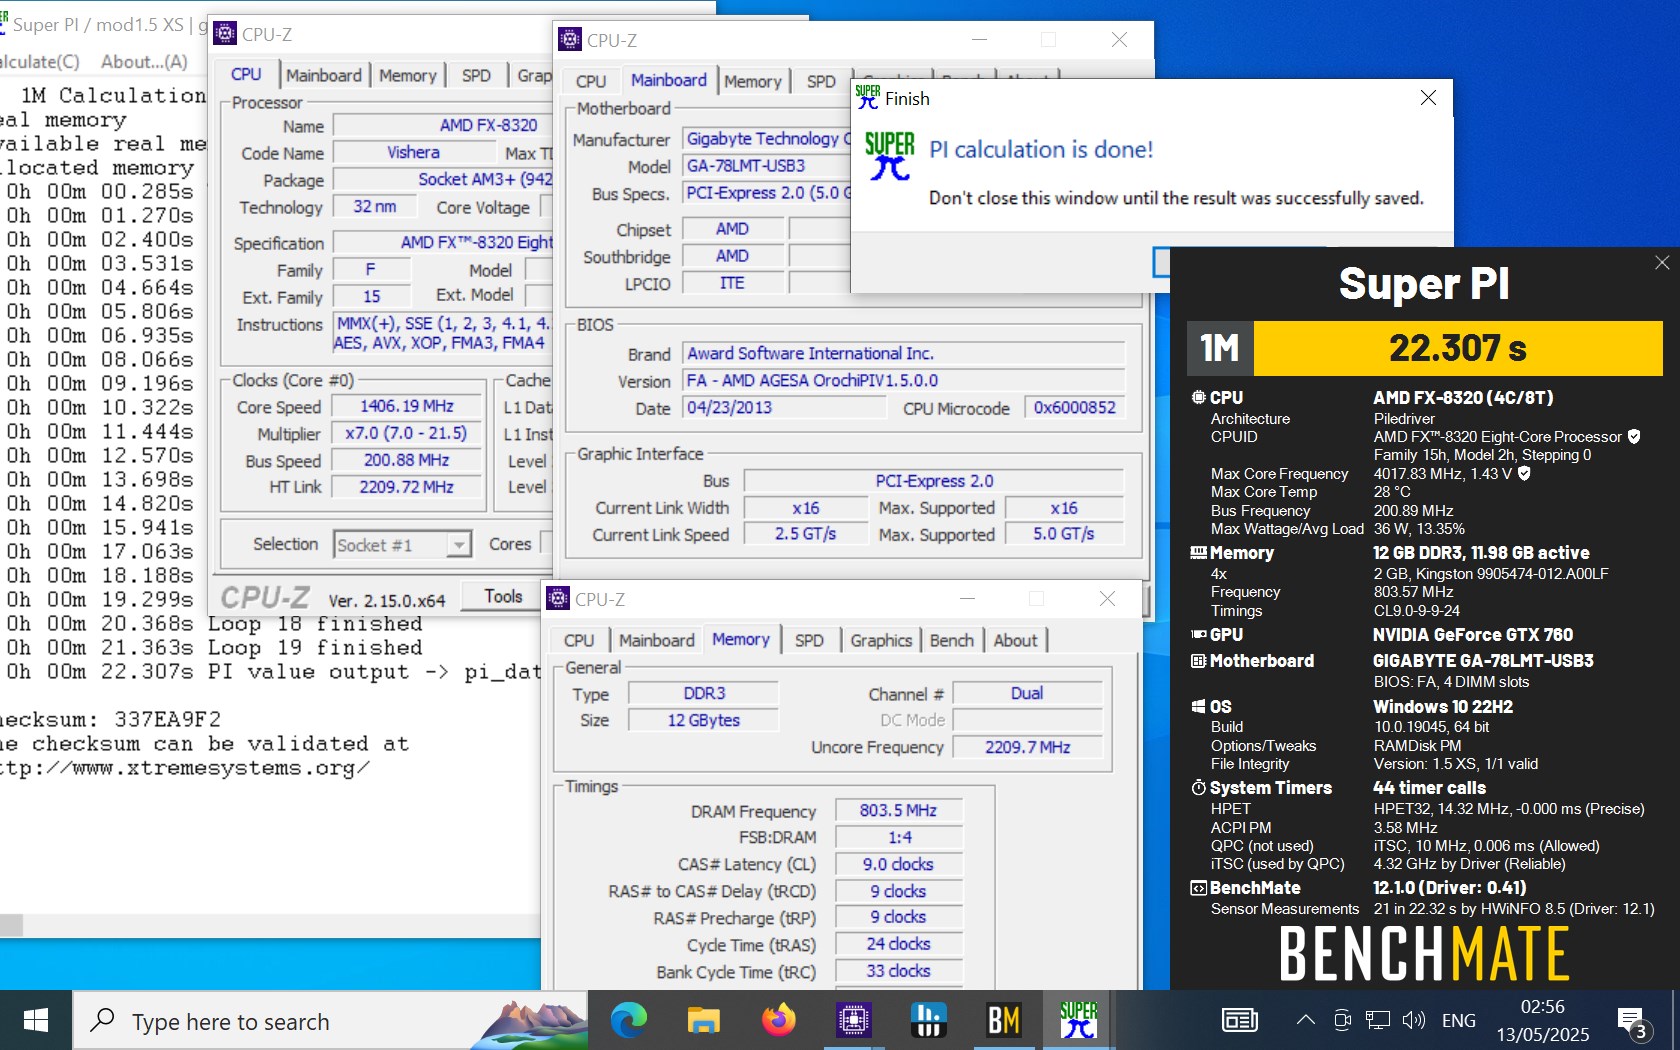Click the Motherboard section icon in BenchMate
Viewport: 1680px width, 1050px height.
(x=1198, y=661)
